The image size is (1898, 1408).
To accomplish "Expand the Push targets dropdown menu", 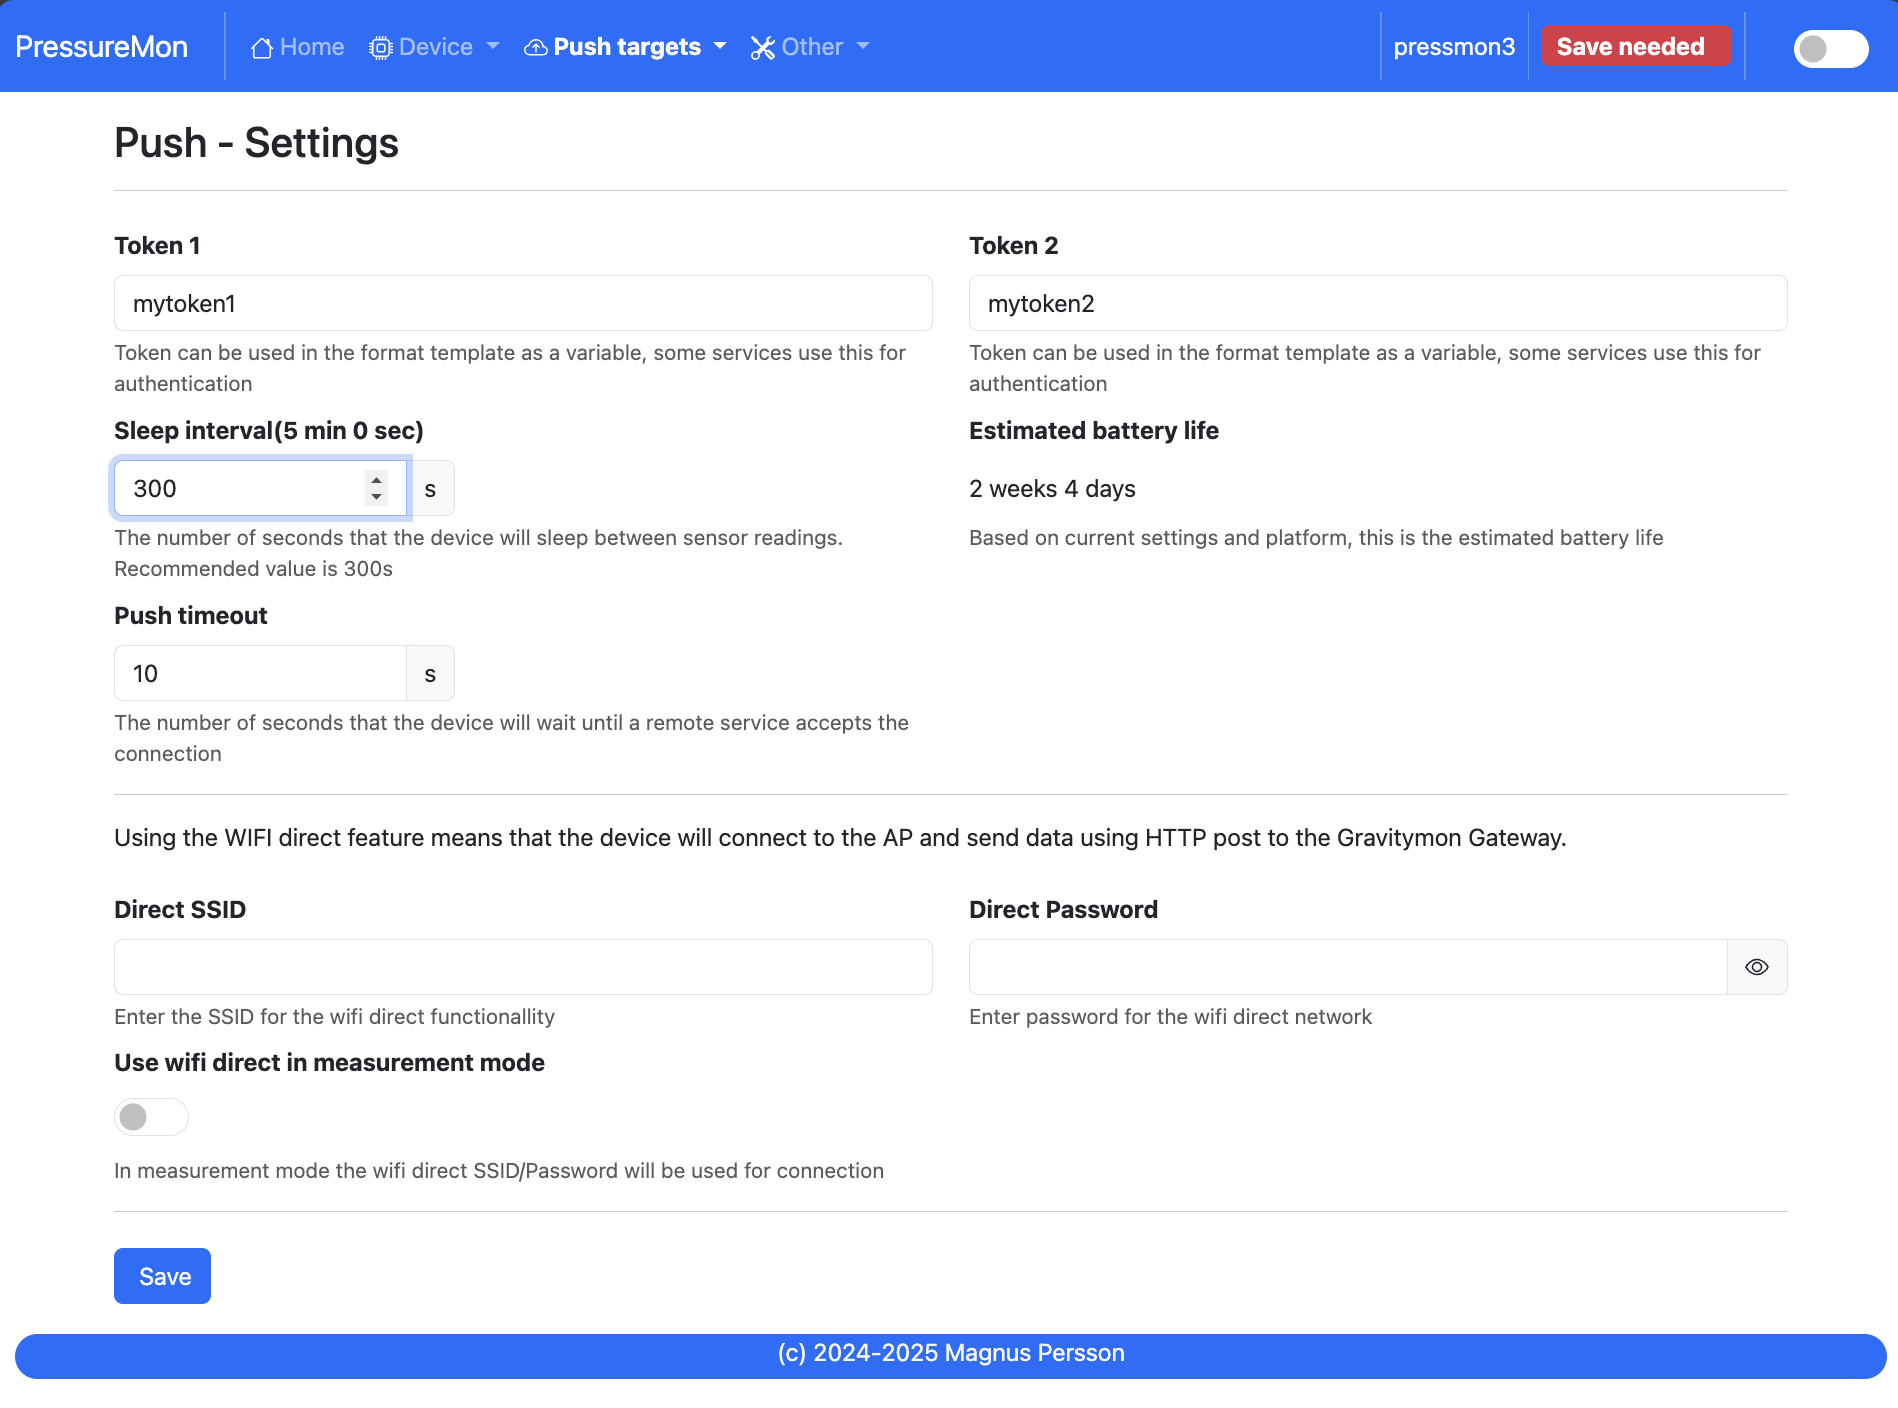I will click(626, 47).
